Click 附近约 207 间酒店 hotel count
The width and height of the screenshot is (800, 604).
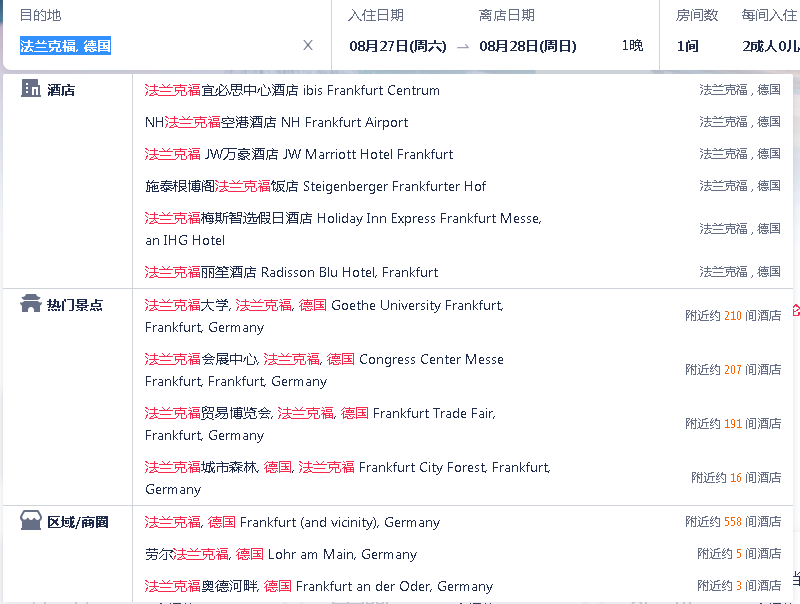click(x=733, y=370)
